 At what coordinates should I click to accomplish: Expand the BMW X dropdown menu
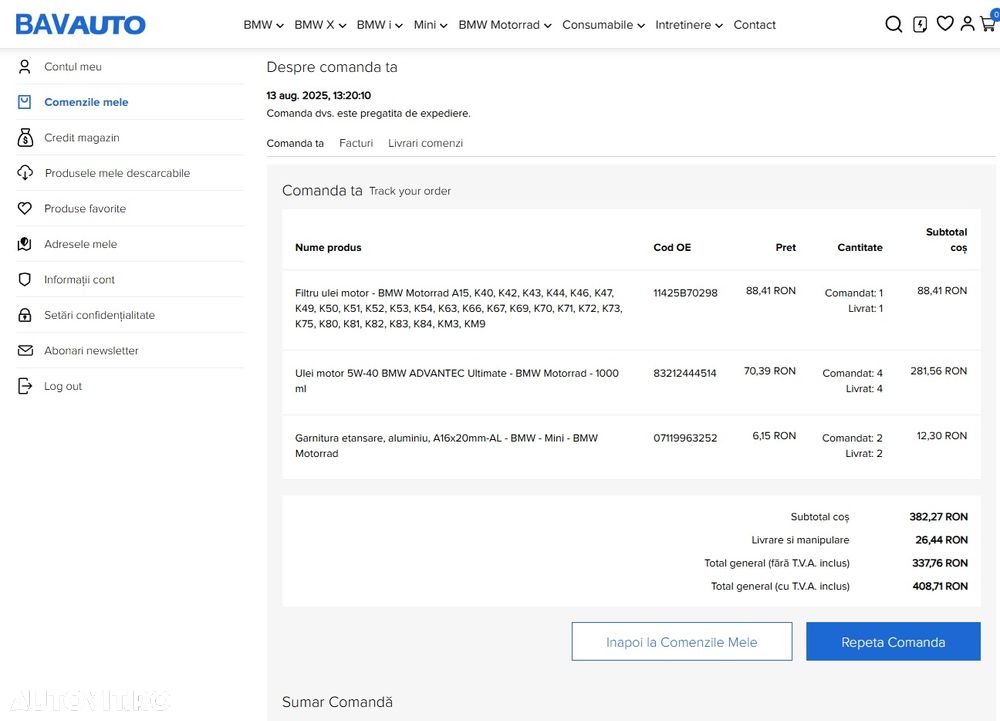pos(320,25)
